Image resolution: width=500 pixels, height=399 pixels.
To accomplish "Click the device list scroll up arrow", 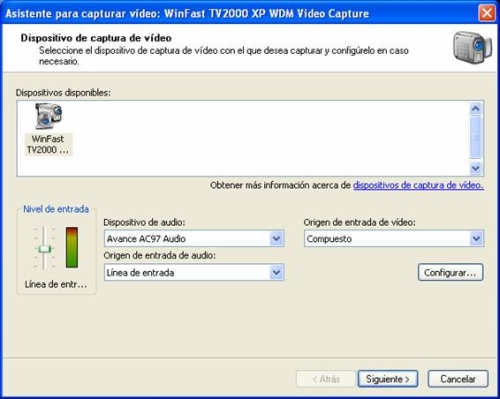I will tap(476, 109).
